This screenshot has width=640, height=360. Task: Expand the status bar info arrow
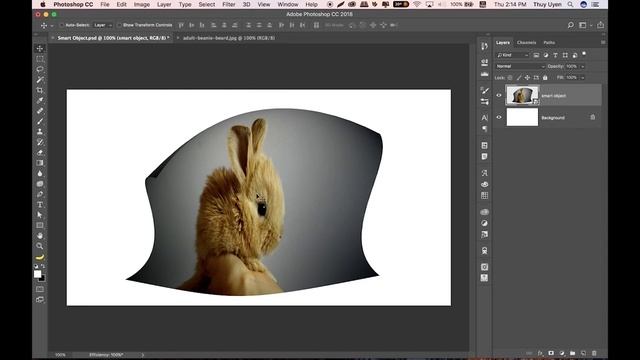tap(143, 355)
